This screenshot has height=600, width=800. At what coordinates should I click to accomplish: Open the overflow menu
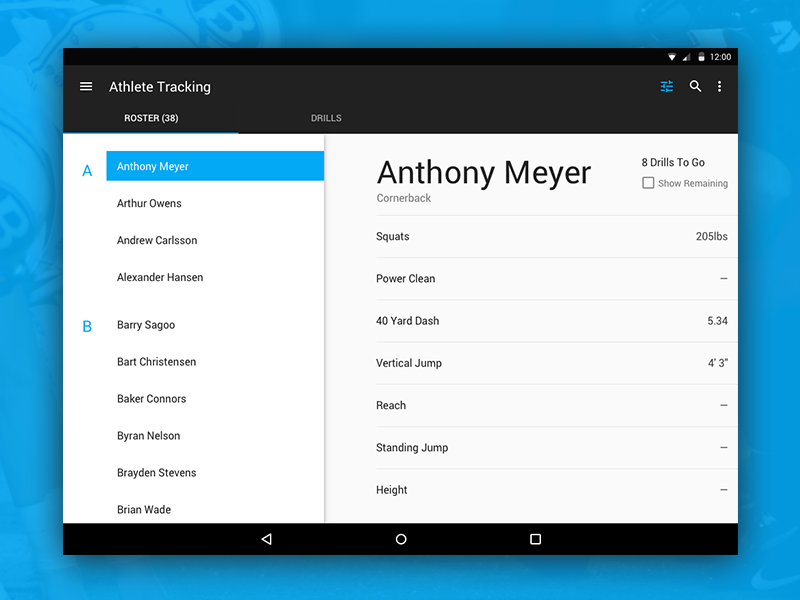pos(720,87)
